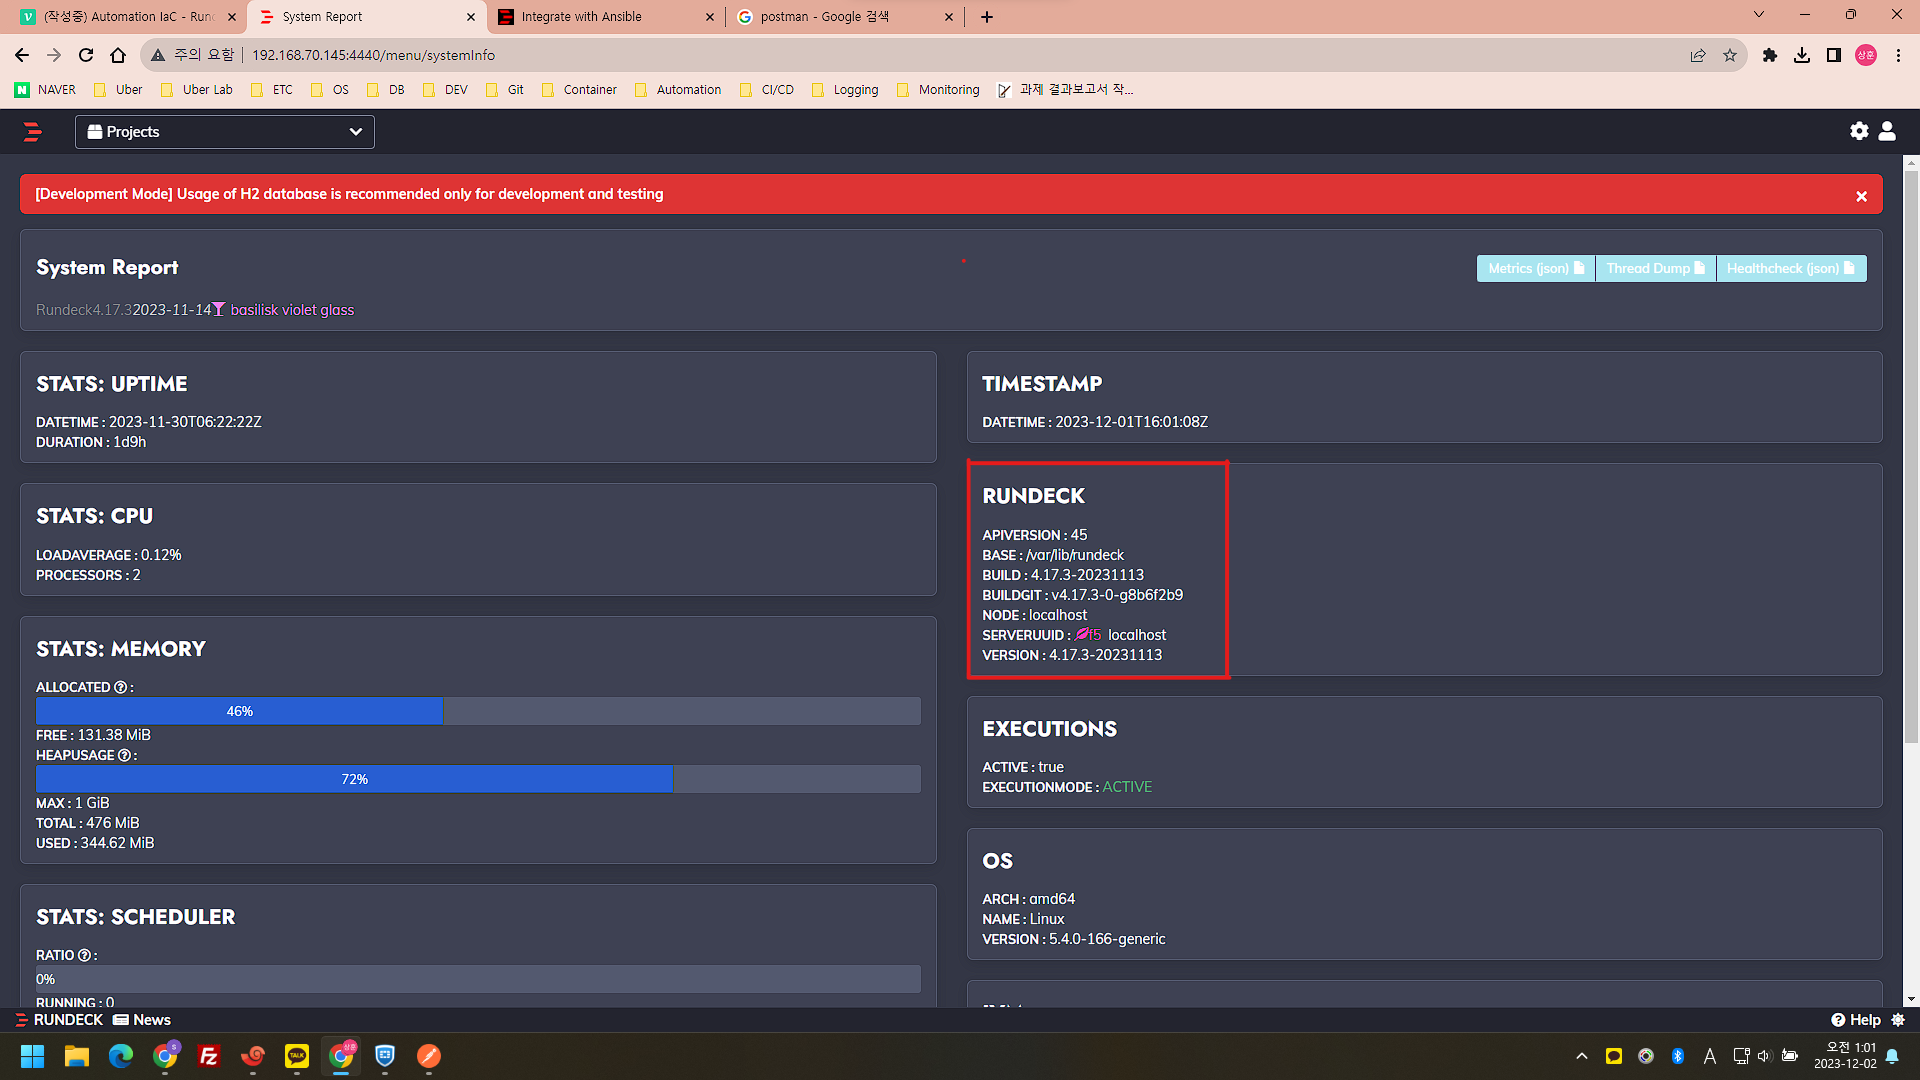Open the Chrome profile avatar
Viewport: 1920px width, 1080px height.
click(x=1866, y=55)
